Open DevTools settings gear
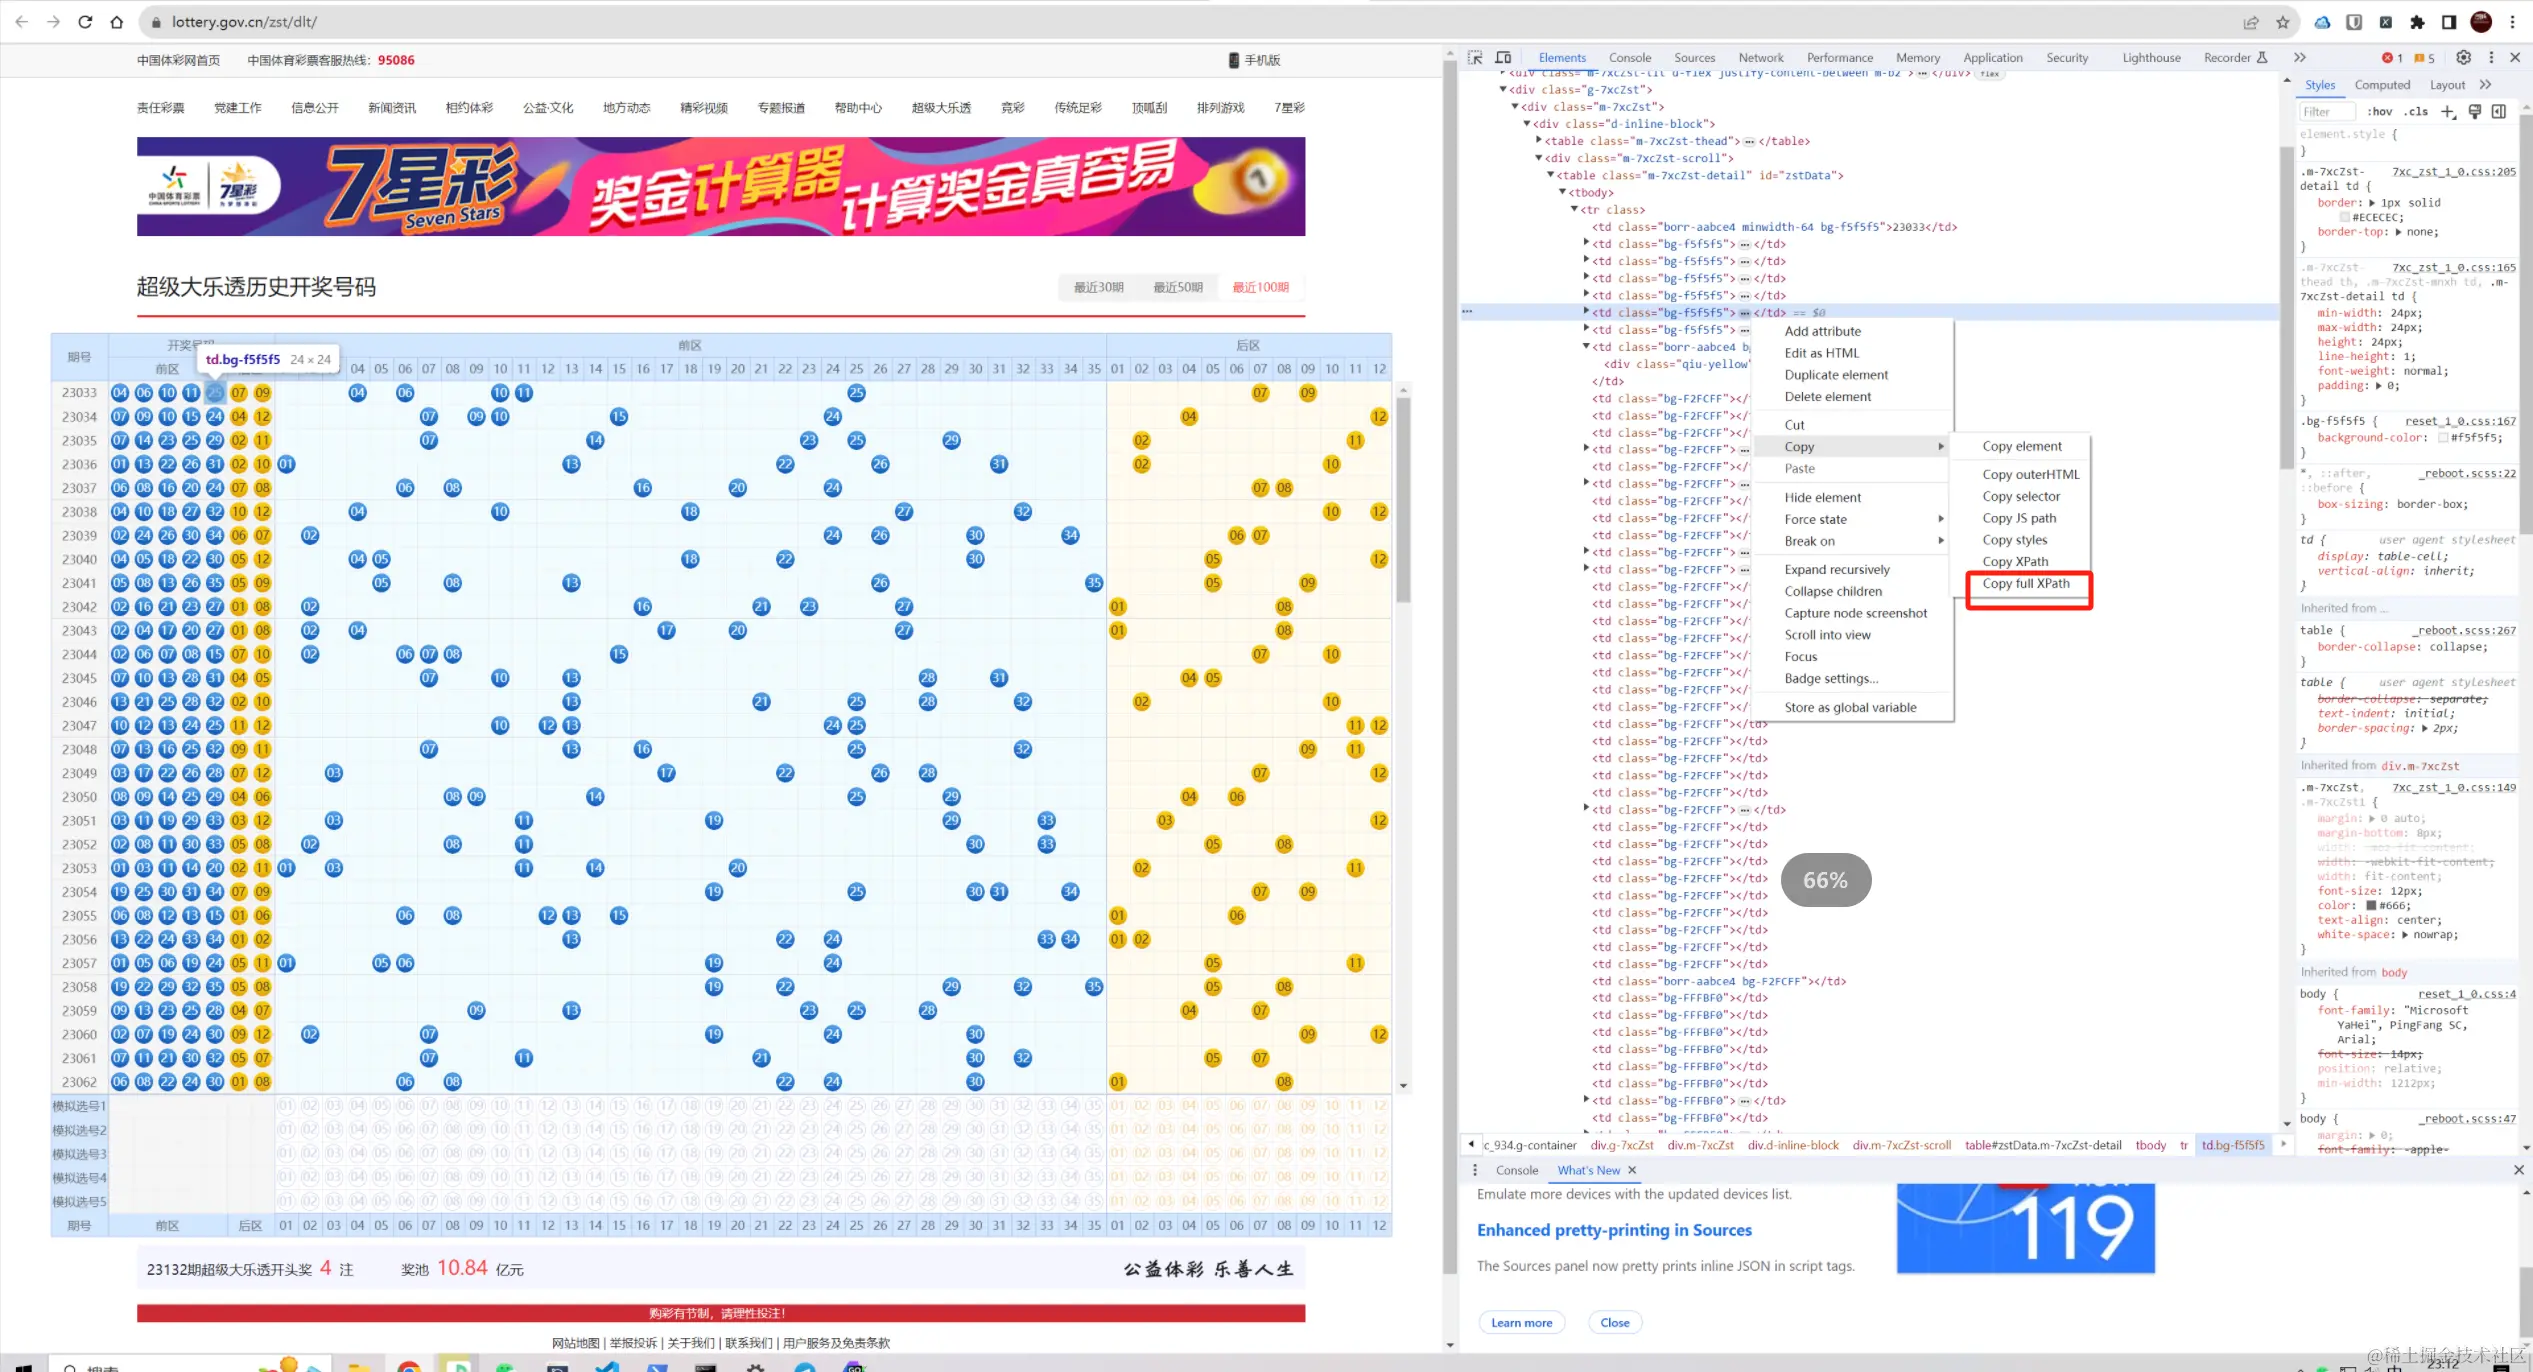Viewport: 2533px width, 1372px height. (2464, 58)
